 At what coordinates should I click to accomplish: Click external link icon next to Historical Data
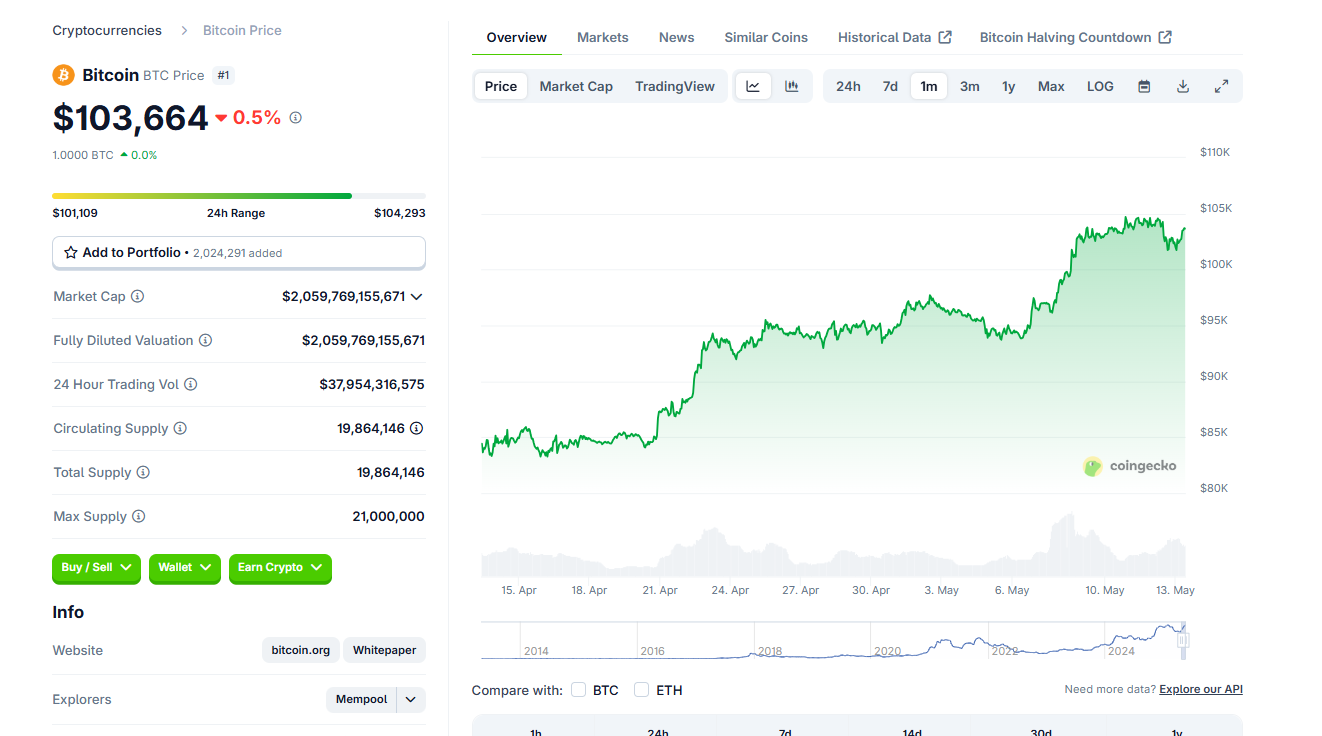(x=945, y=37)
